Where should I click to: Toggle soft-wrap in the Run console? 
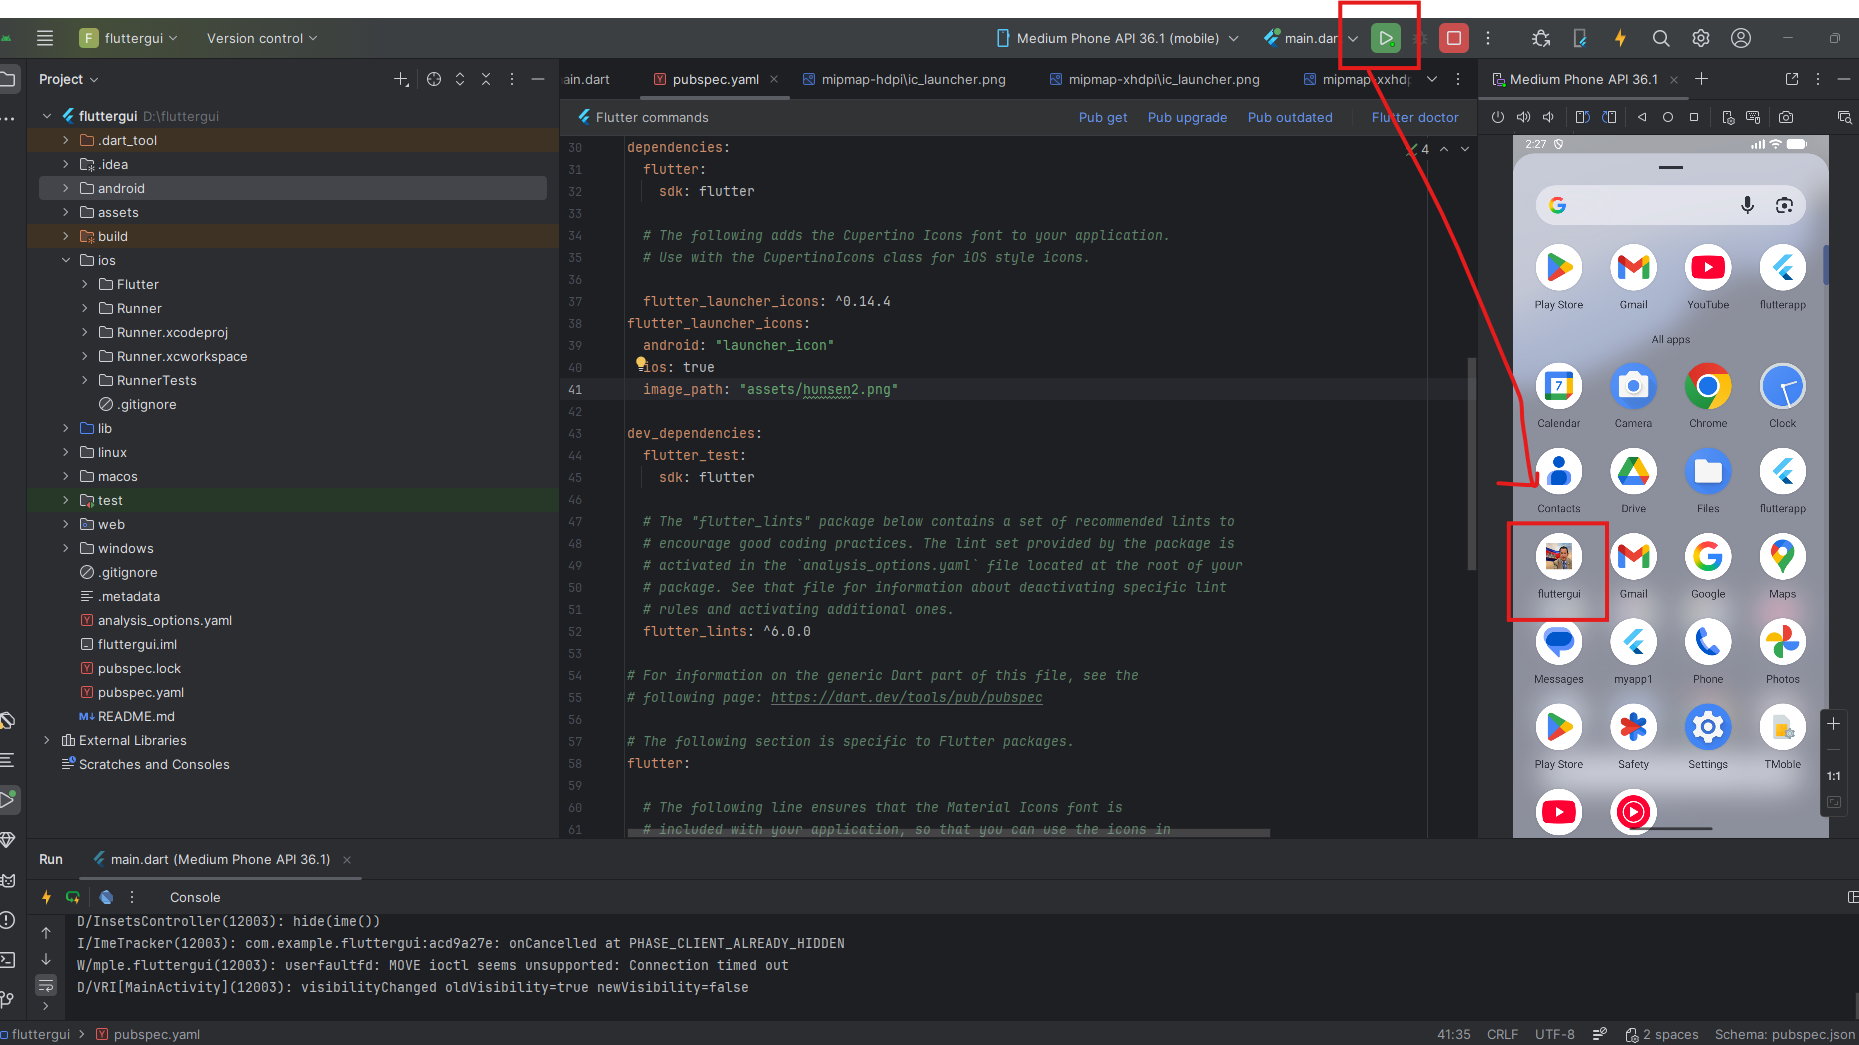46,986
